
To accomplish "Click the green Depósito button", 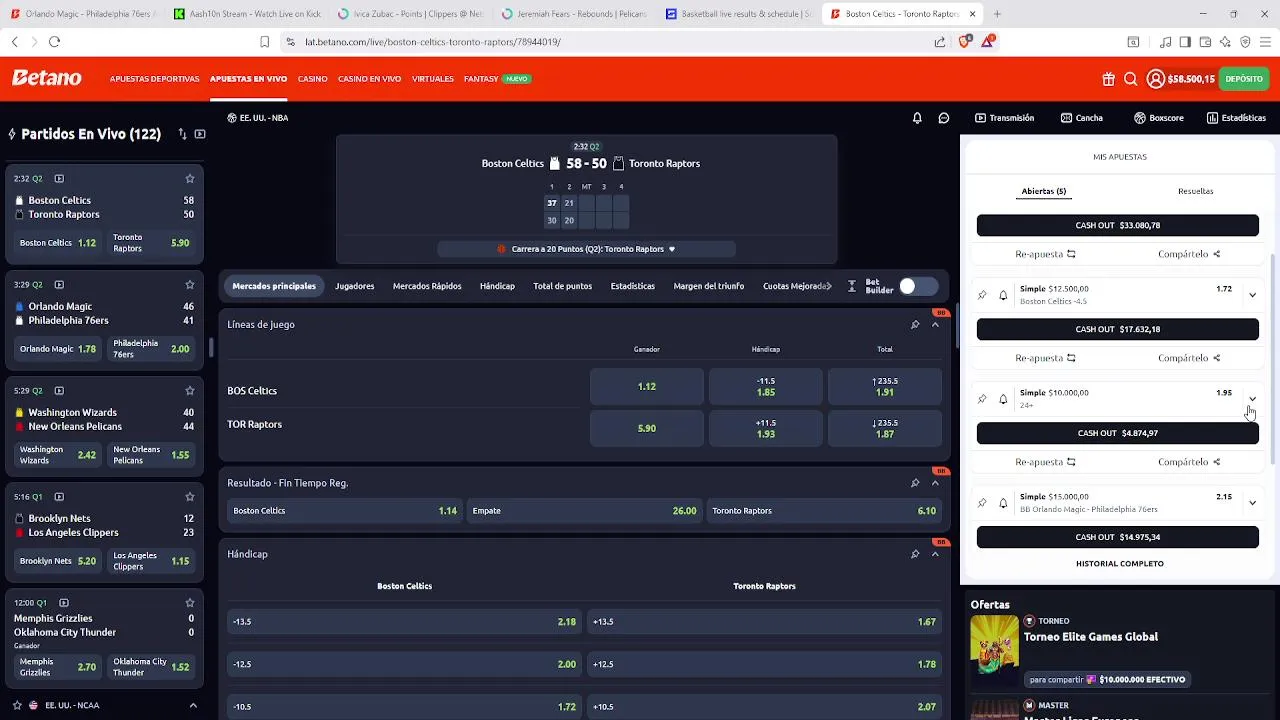I will point(1244,79).
